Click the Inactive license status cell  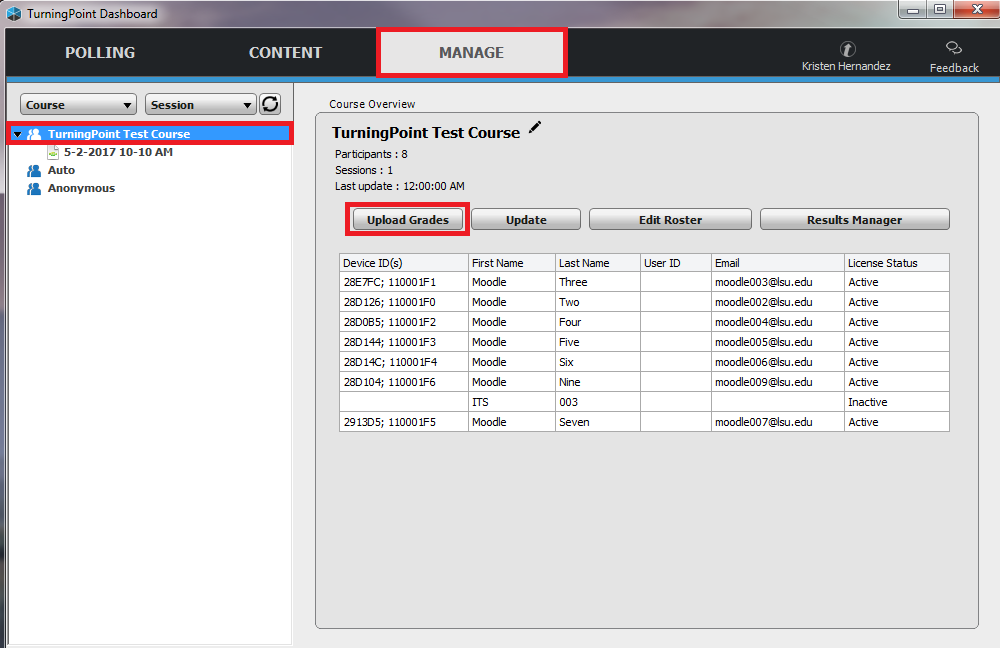897,402
